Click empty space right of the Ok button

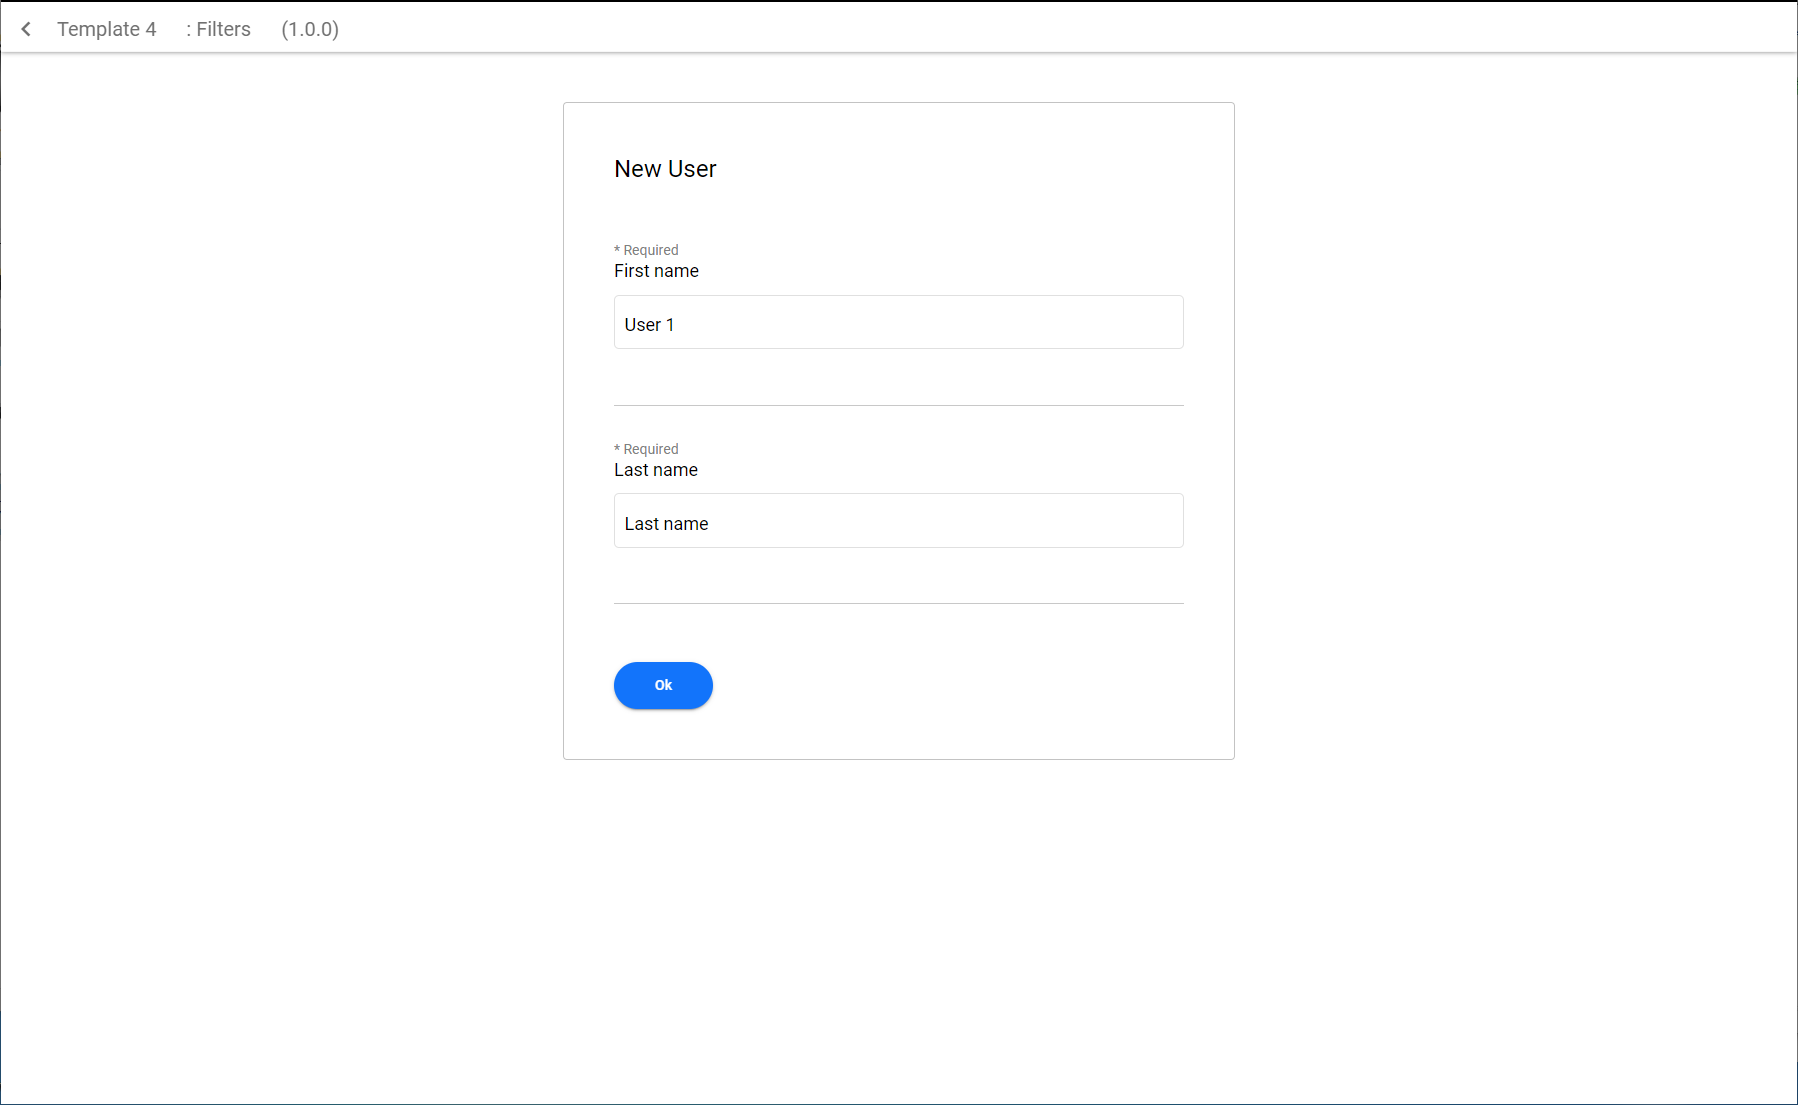950,685
